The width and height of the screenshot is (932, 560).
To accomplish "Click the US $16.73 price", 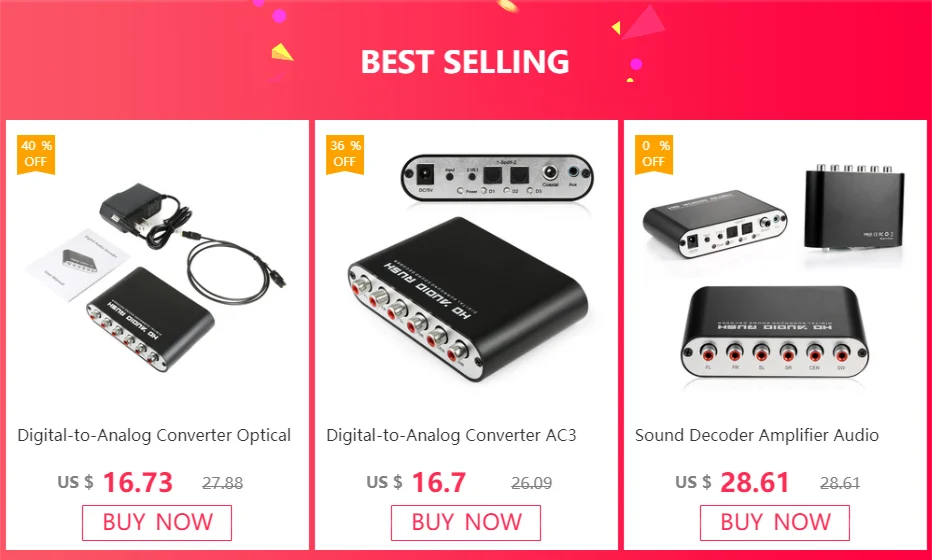I will pyautogui.click(x=115, y=482).
